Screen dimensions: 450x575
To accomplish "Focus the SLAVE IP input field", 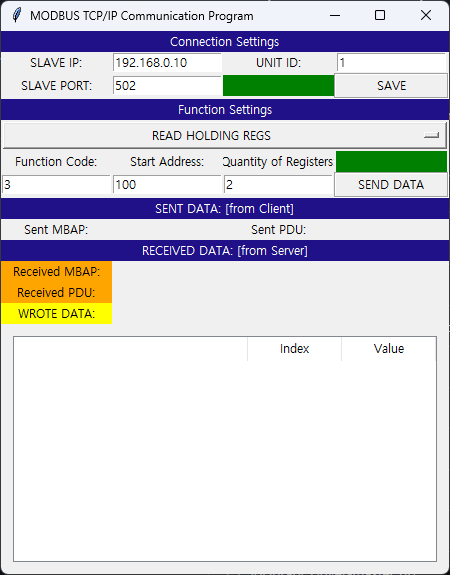I will pyautogui.click(x=167, y=63).
